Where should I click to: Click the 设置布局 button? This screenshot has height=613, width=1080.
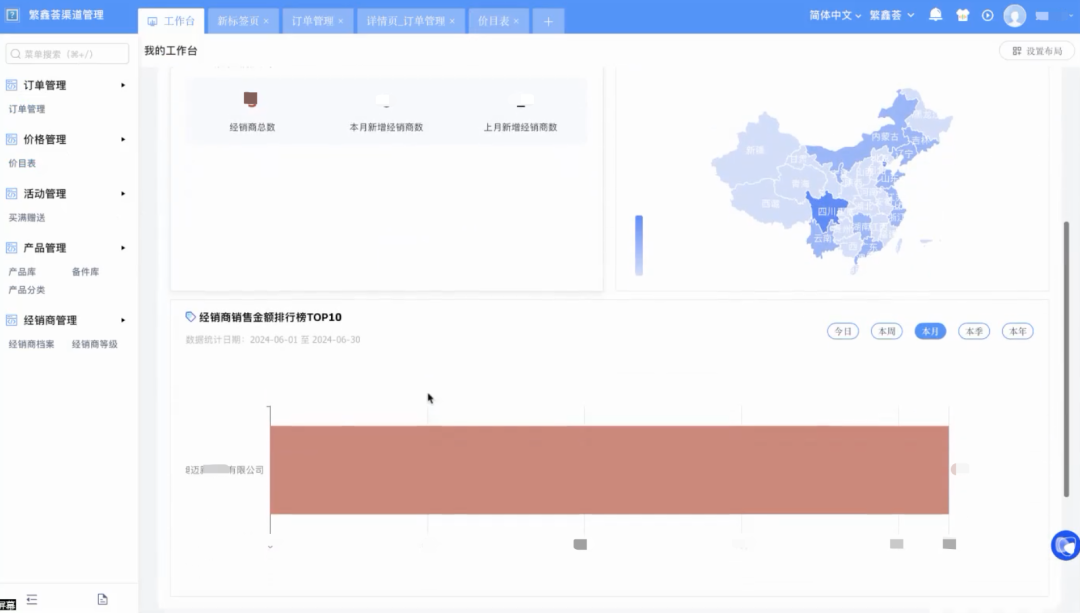coord(1038,51)
